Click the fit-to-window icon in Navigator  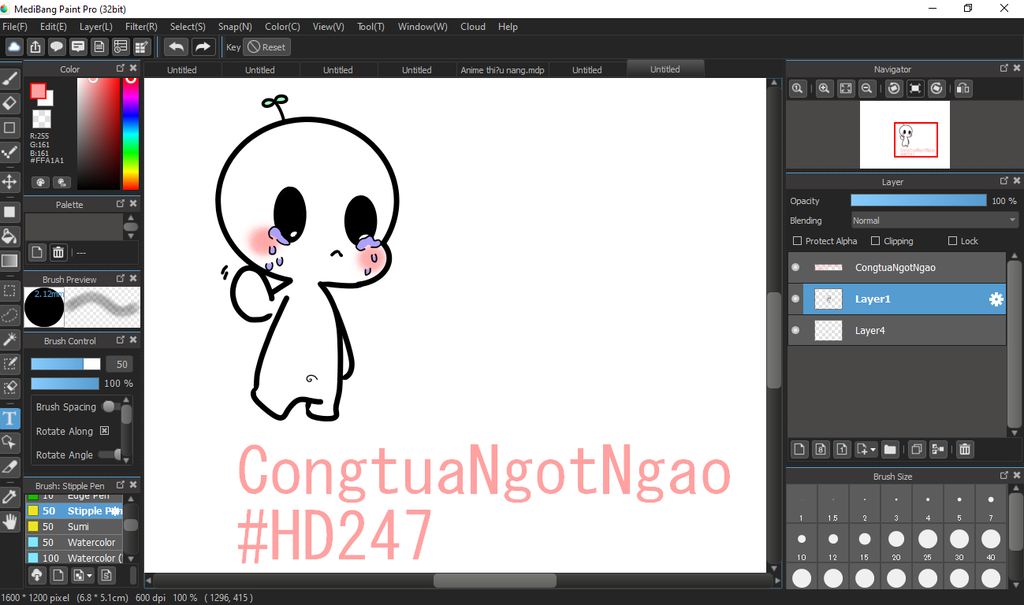pyautogui.click(x=846, y=89)
